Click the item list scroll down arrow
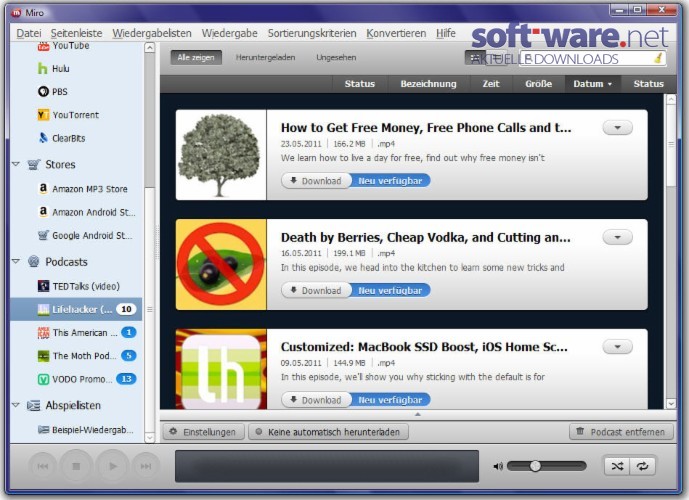The height and width of the screenshot is (500, 689). (x=671, y=403)
